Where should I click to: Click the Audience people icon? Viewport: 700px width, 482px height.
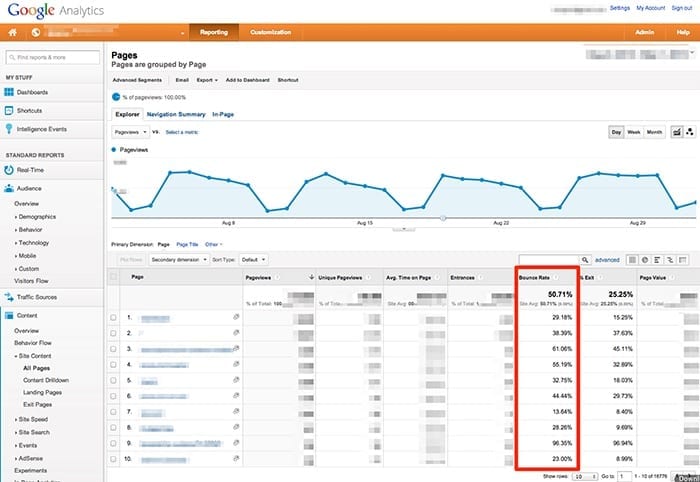click(8, 188)
